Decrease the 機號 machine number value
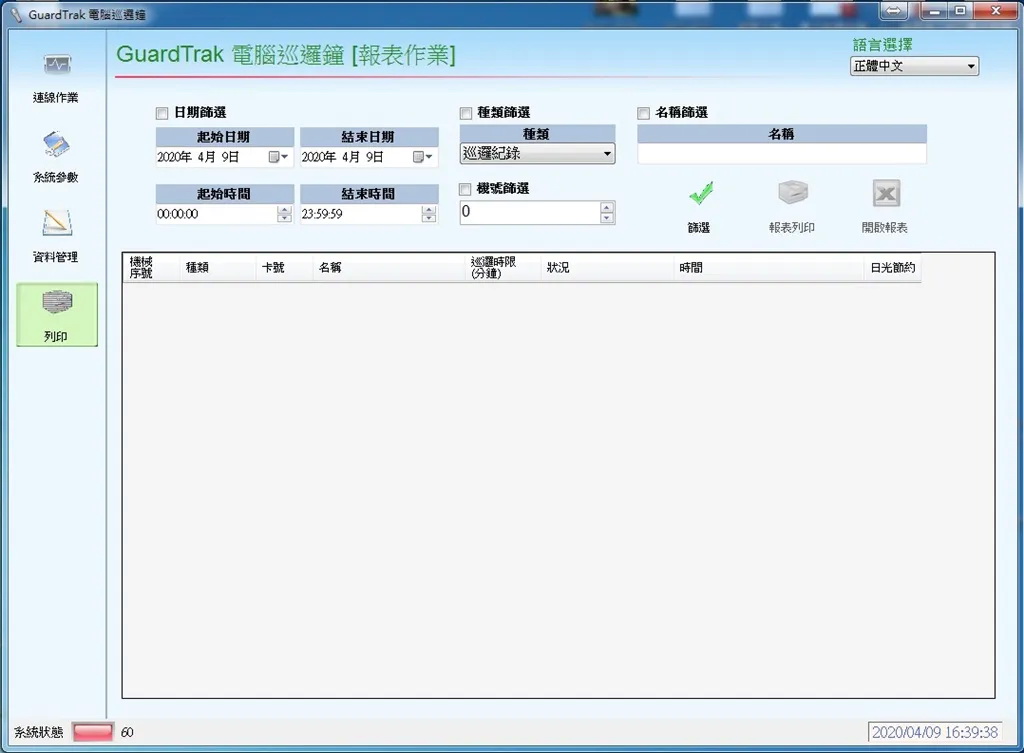This screenshot has height=753, width=1024. click(607, 217)
